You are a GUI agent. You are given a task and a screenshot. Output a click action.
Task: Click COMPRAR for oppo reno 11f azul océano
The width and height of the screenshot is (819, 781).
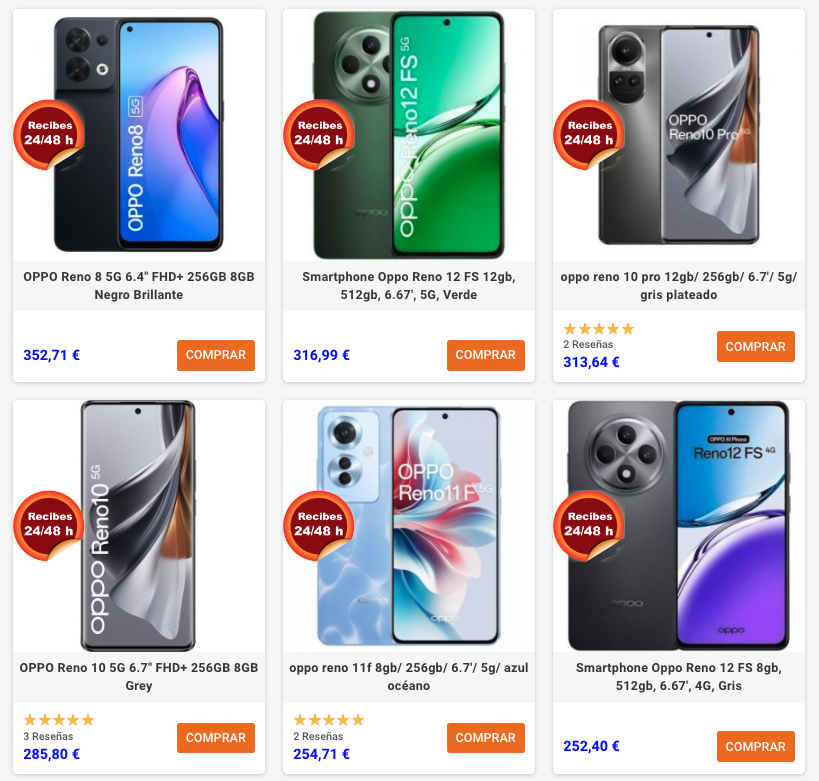coord(486,738)
